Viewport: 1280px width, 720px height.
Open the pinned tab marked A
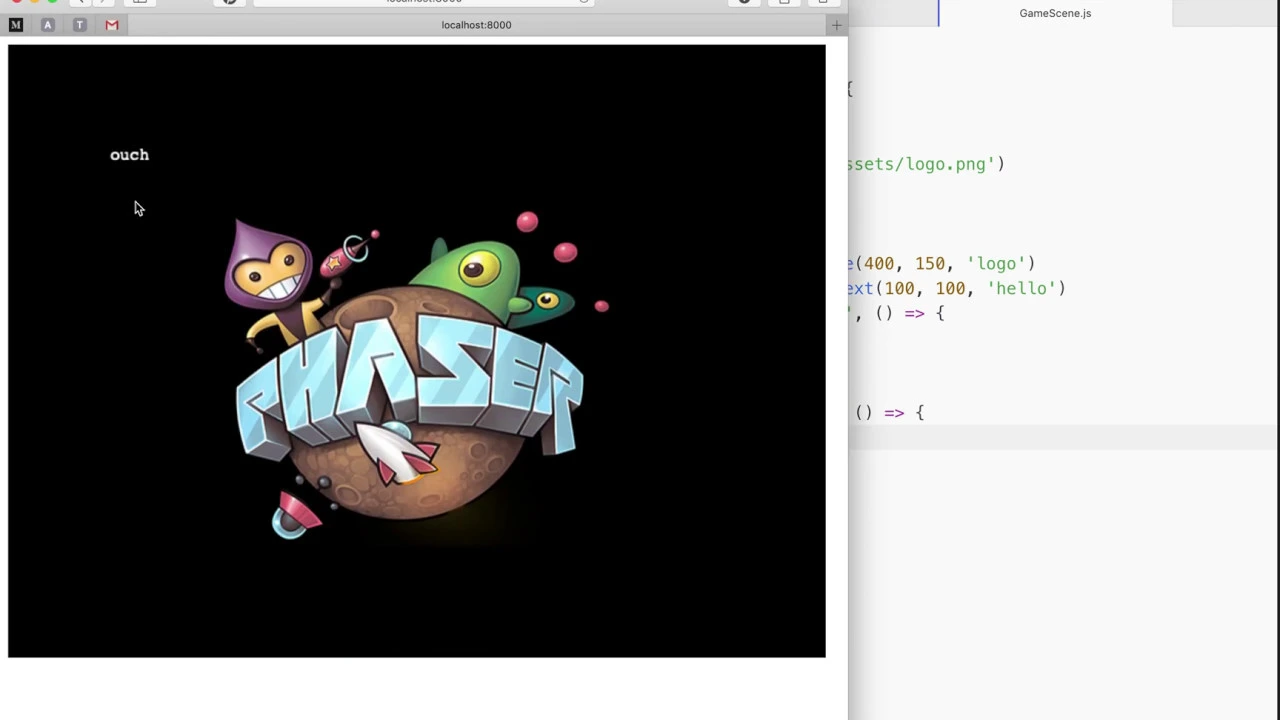tap(48, 25)
